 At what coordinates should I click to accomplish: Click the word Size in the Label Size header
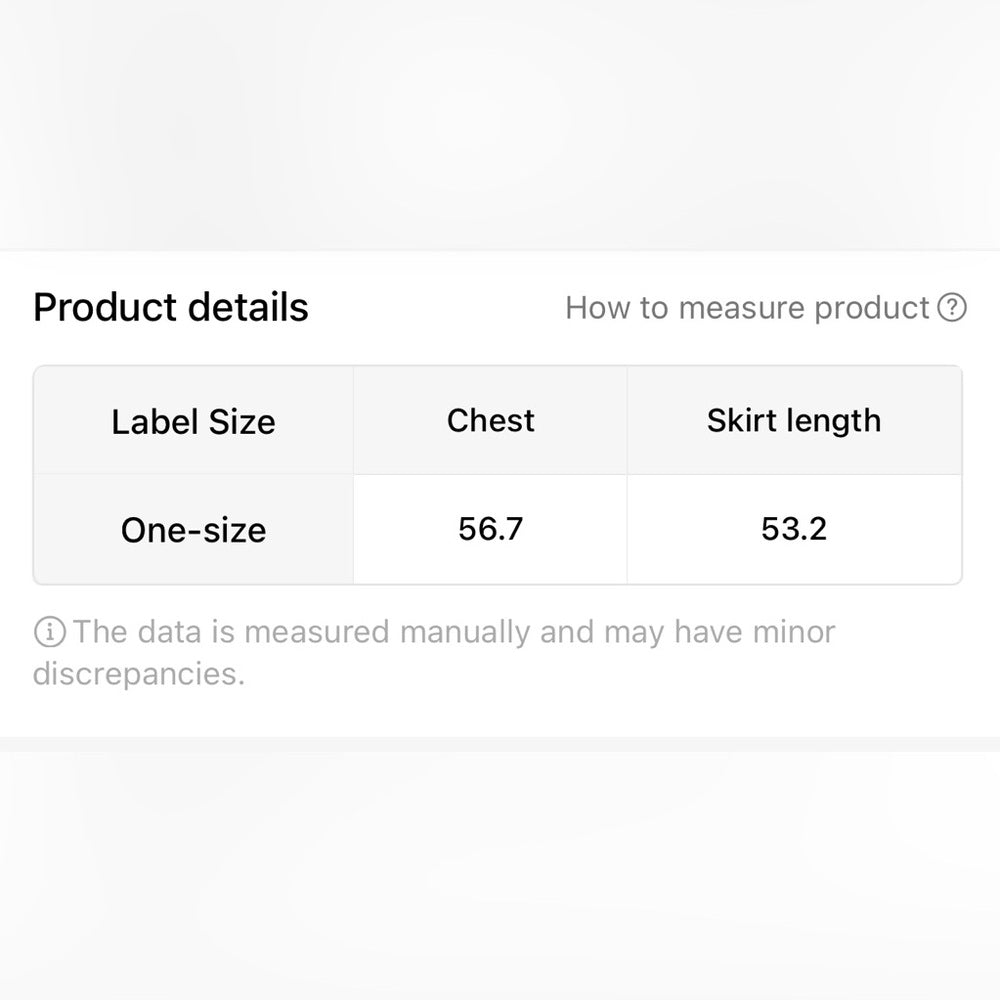tap(240, 421)
